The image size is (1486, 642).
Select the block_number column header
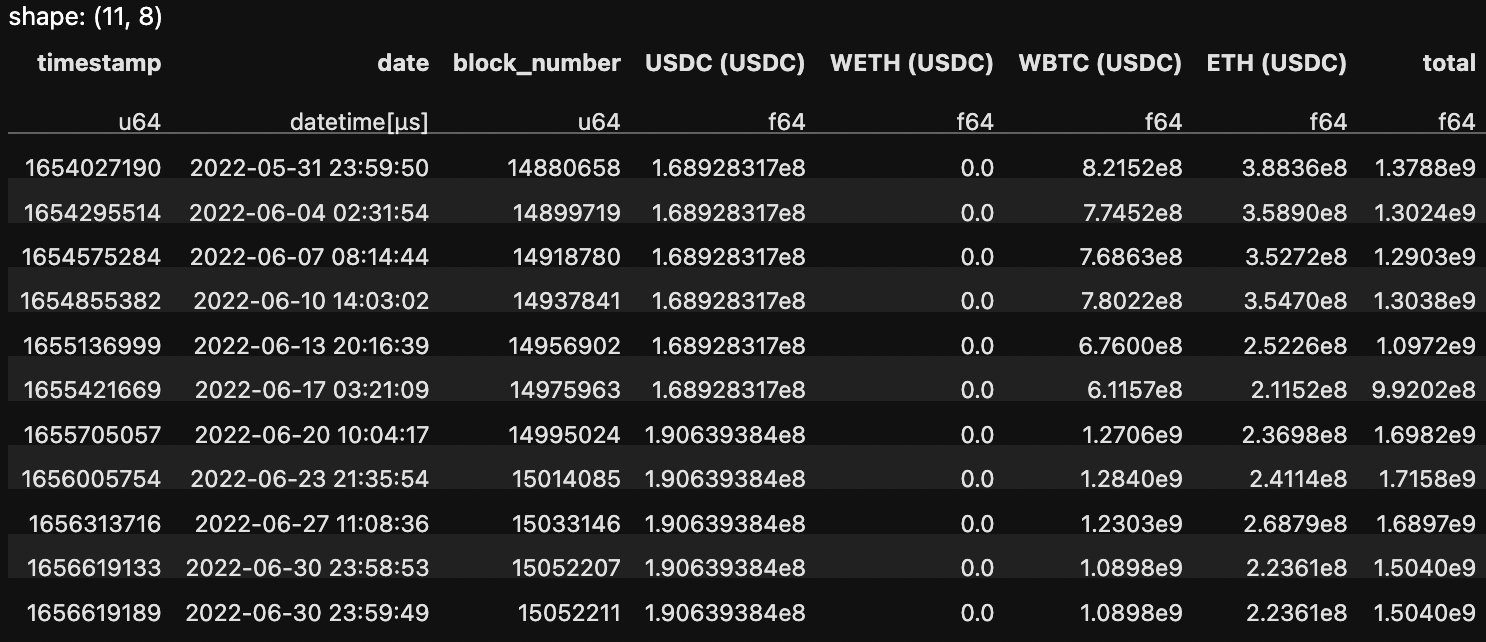pos(537,64)
